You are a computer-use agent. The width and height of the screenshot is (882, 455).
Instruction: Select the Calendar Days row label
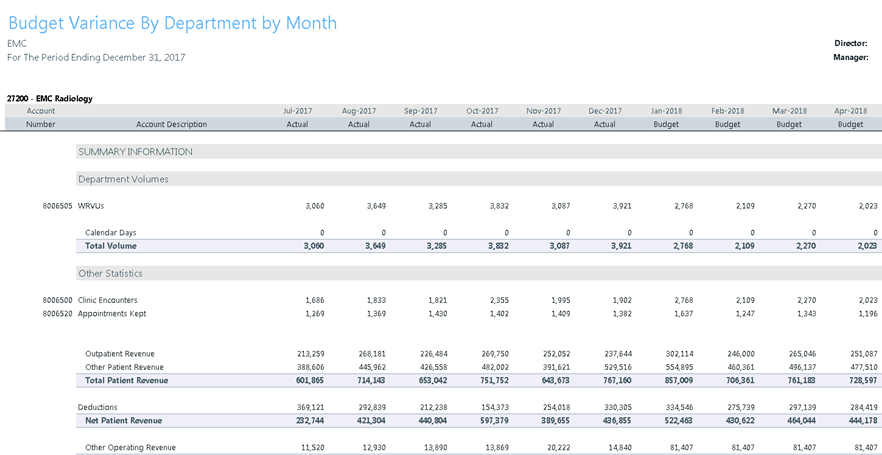click(x=110, y=232)
